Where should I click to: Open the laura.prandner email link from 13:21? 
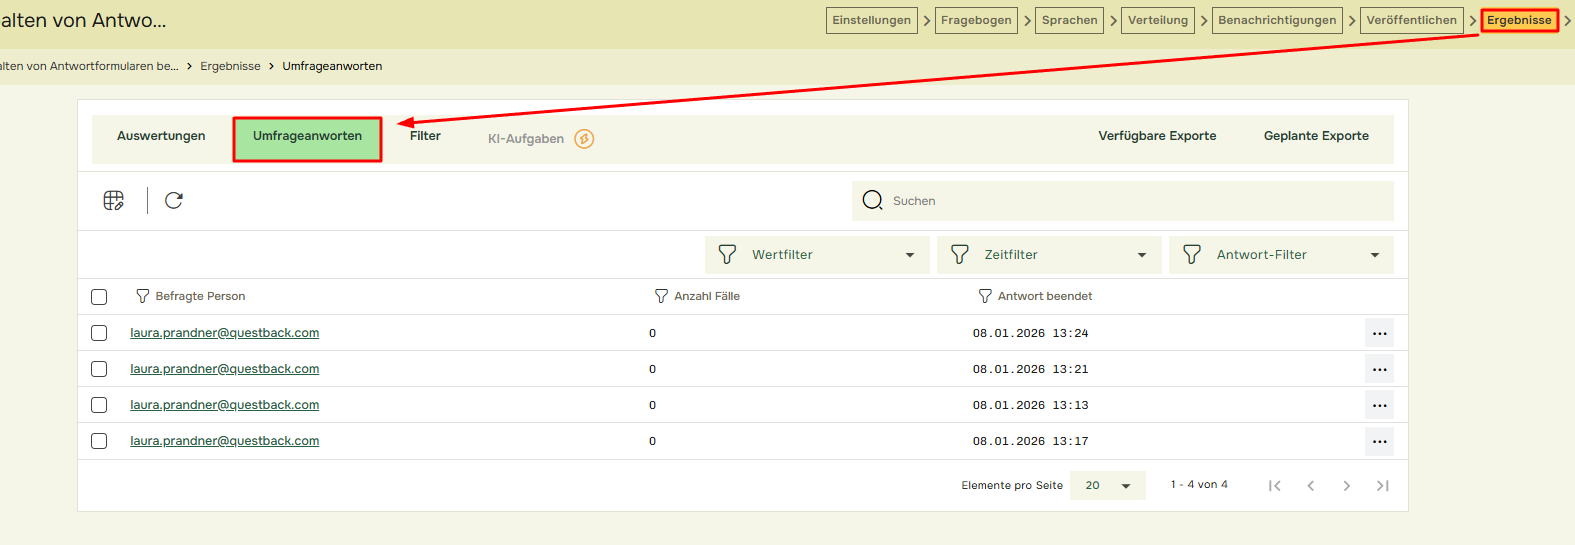pyautogui.click(x=225, y=369)
